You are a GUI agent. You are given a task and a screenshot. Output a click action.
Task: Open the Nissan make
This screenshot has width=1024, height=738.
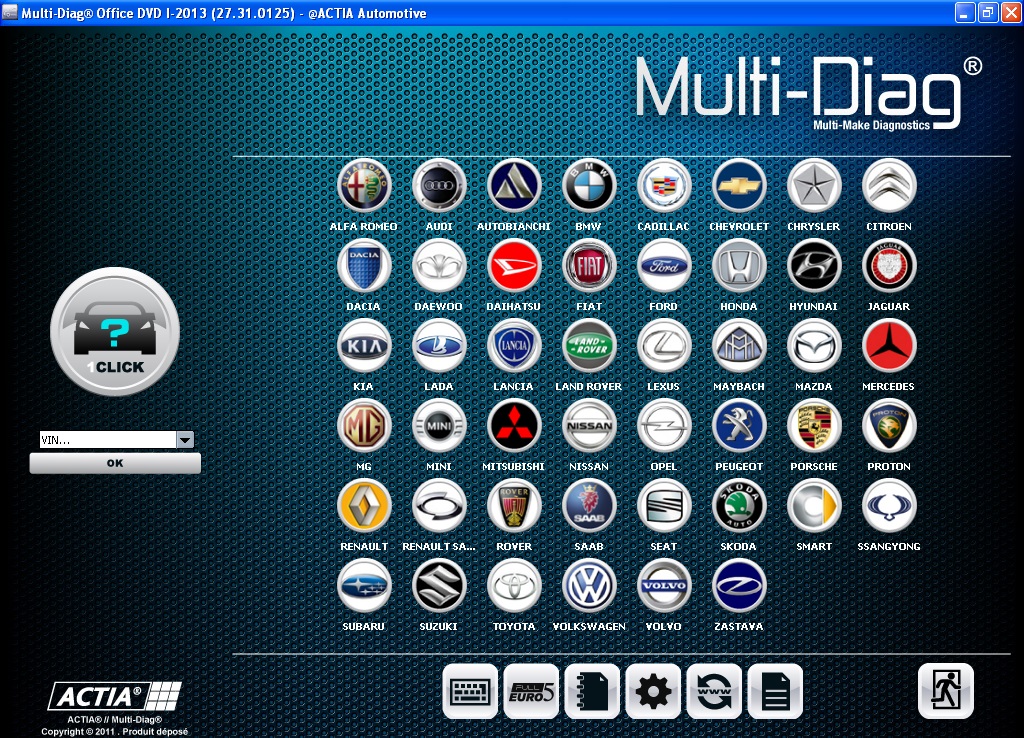pyautogui.click(x=589, y=426)
